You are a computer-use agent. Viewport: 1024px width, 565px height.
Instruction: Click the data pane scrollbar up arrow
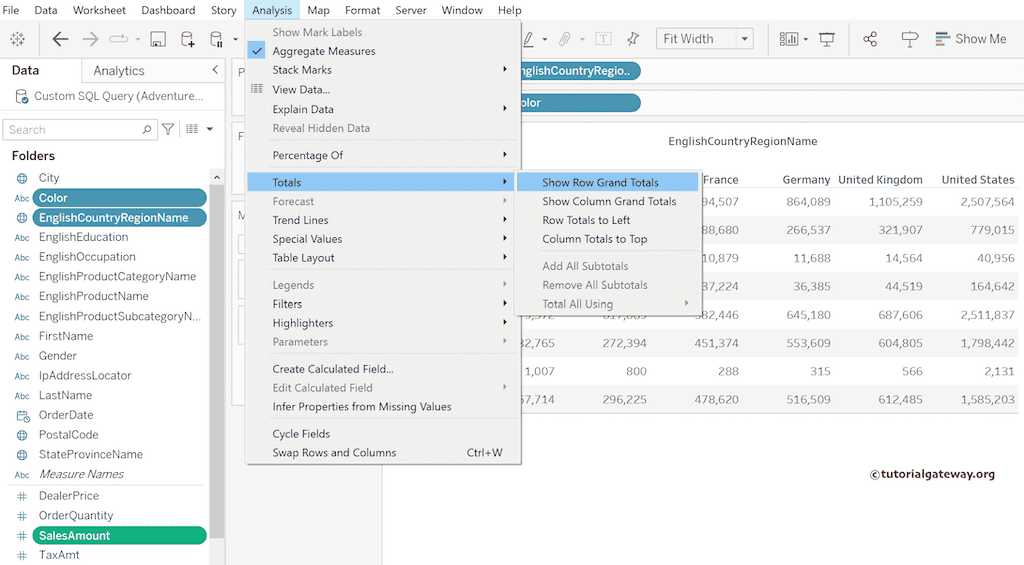click(x=217, y=177)
